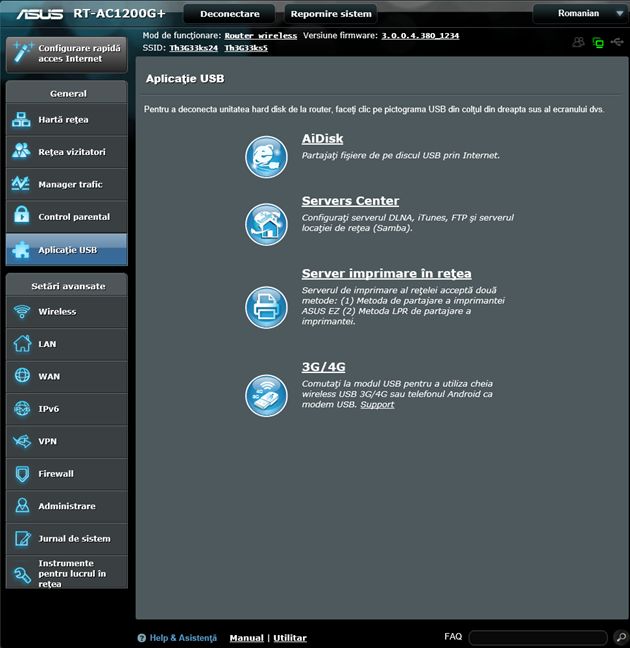Click the Router wireless mode link

pyautogui.click(x=260, y=36)
